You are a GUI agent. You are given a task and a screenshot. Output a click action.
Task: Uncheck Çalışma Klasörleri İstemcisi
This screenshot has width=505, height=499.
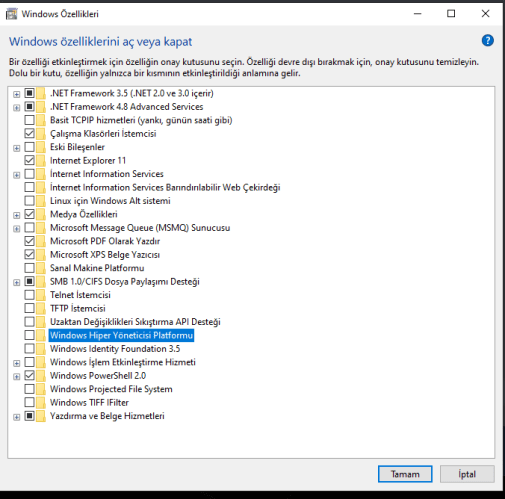(29, 133)
